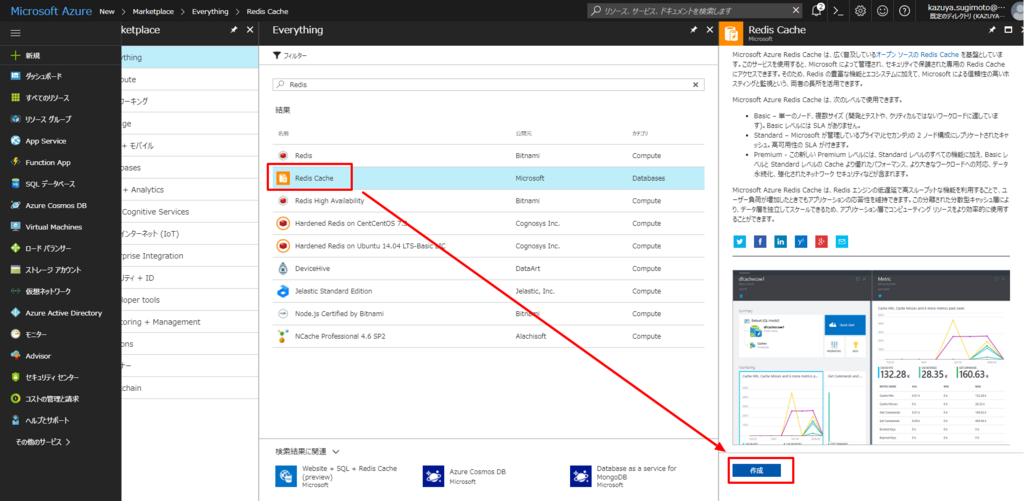Click the Virtual Machines sidebar icon
Screen dimensions: 1024x501
16,227
